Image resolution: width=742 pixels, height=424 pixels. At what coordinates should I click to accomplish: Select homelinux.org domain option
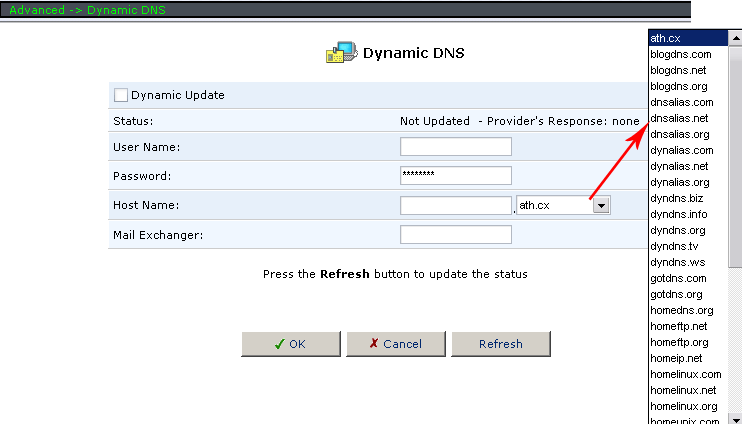683,406
